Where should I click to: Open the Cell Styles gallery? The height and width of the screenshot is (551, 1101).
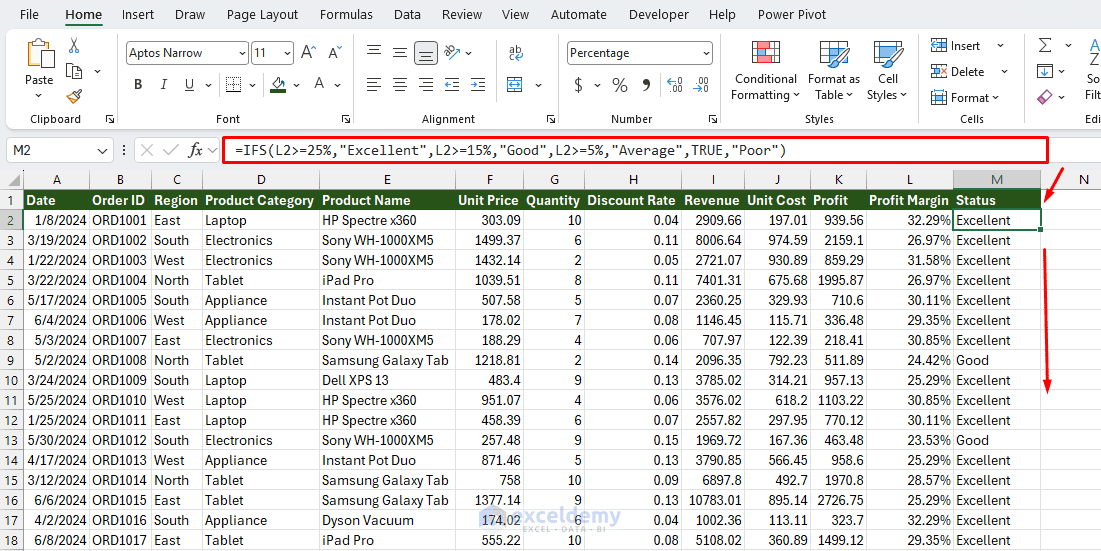888,71
